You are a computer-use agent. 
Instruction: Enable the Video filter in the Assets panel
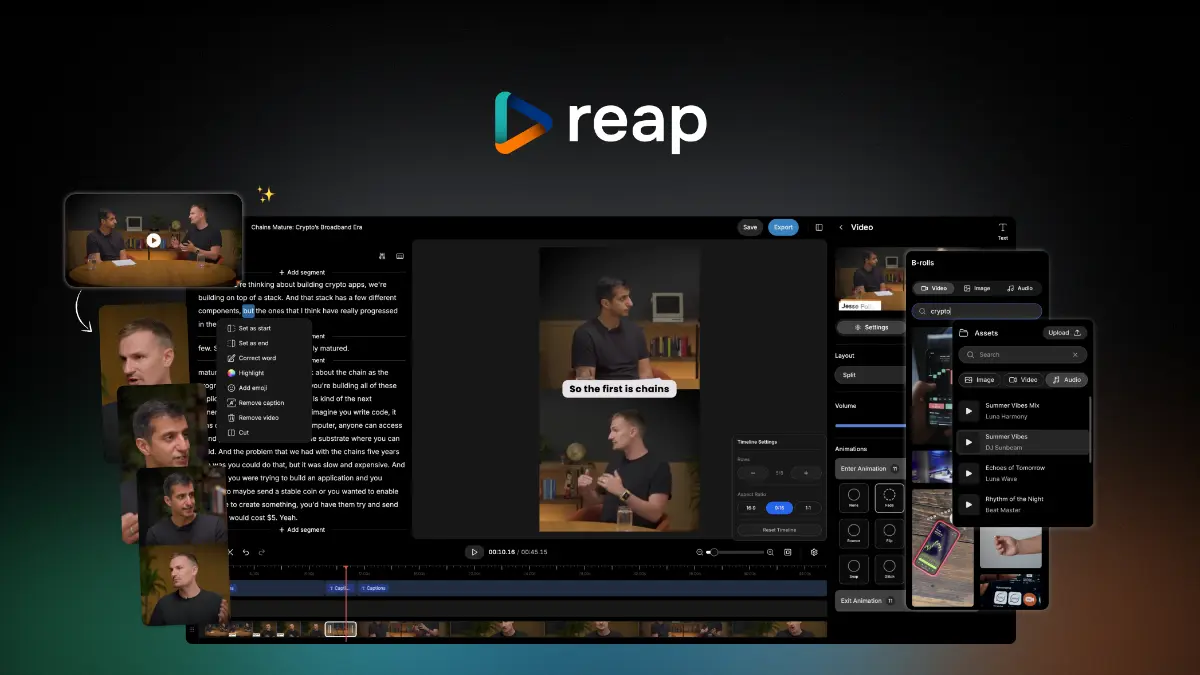click(1021, 379)
